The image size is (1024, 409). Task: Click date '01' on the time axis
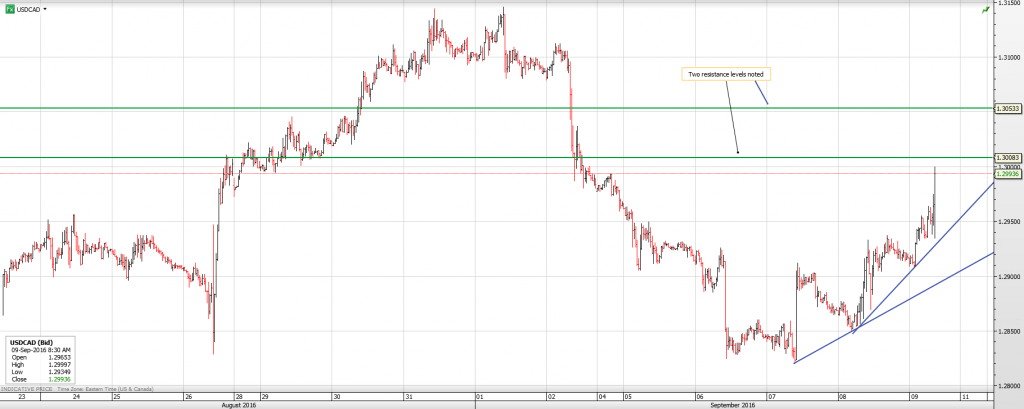tap(480, 397)
